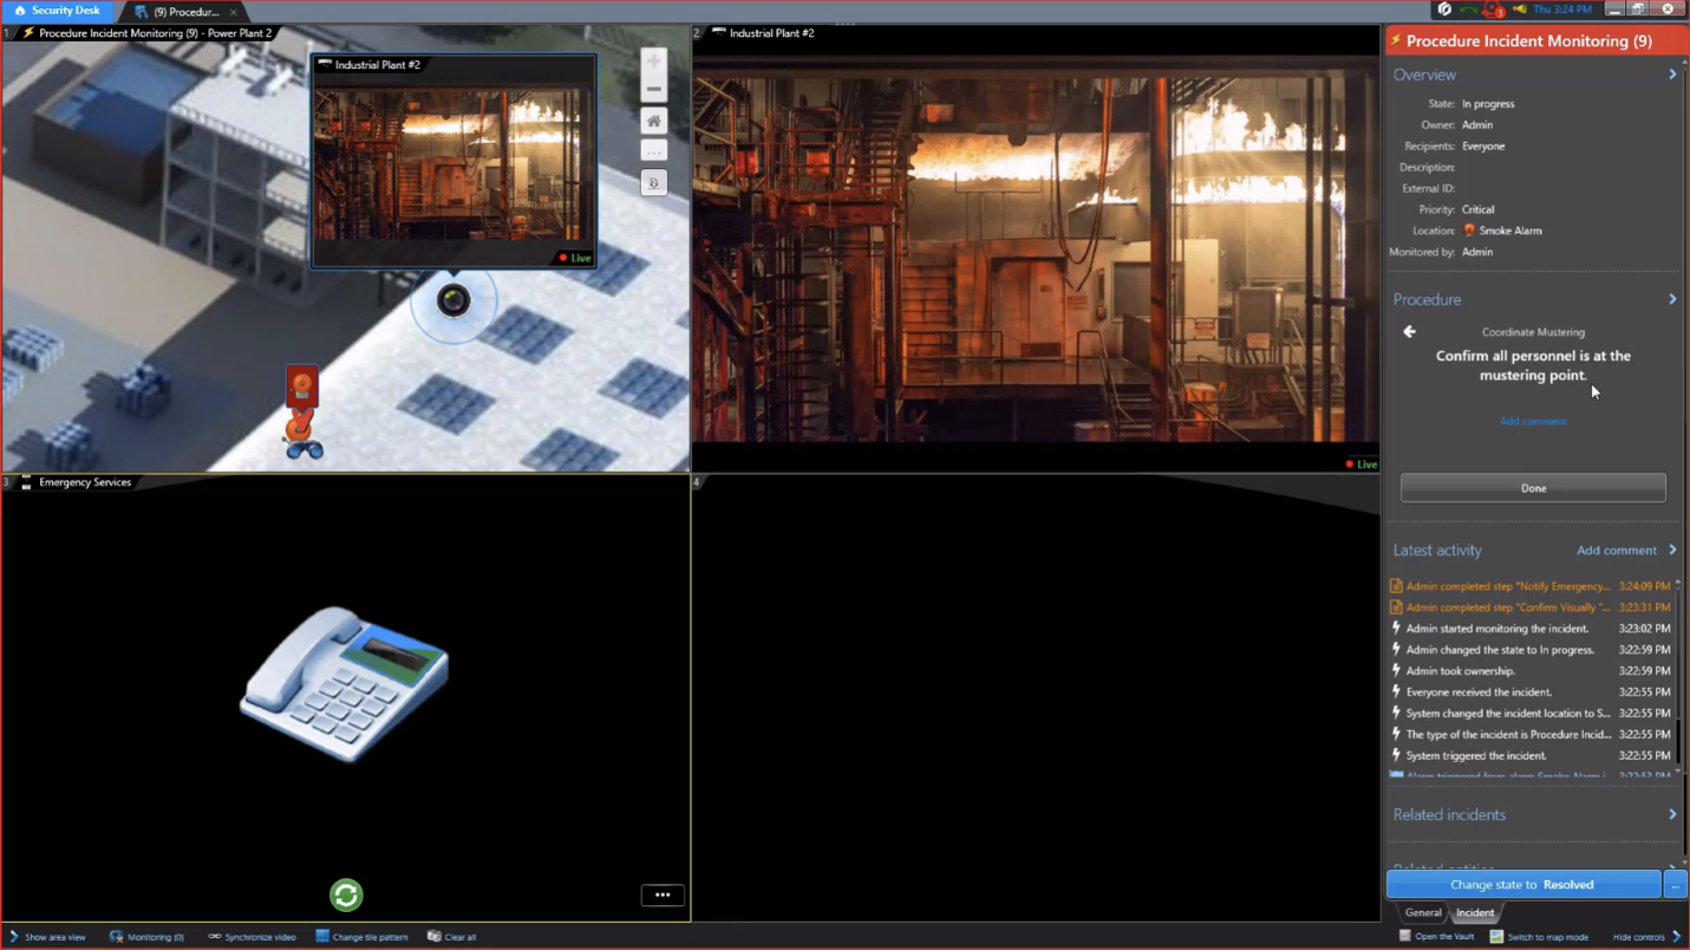Click the camera marker on the map
Screen dimensions: 1690x950
click(453, 300)
